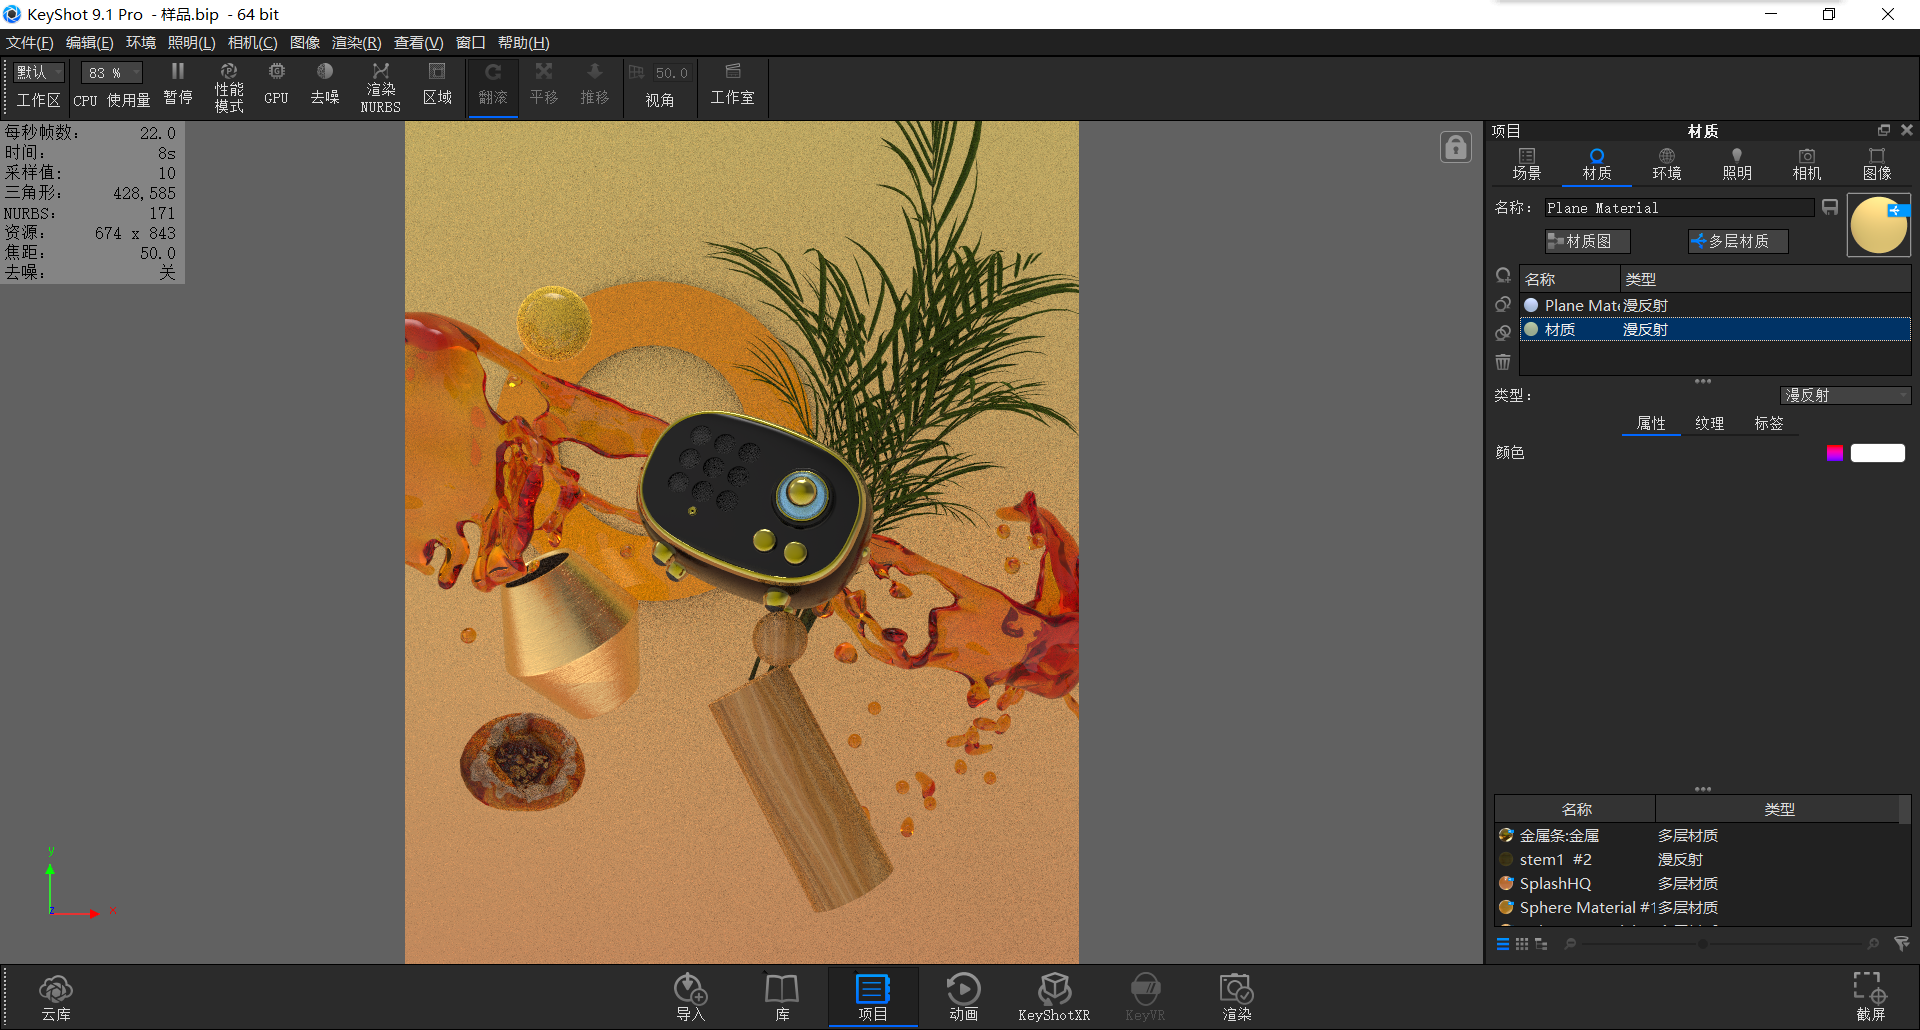
Task: Open the Cloud Library
Action: click(56, 995)
